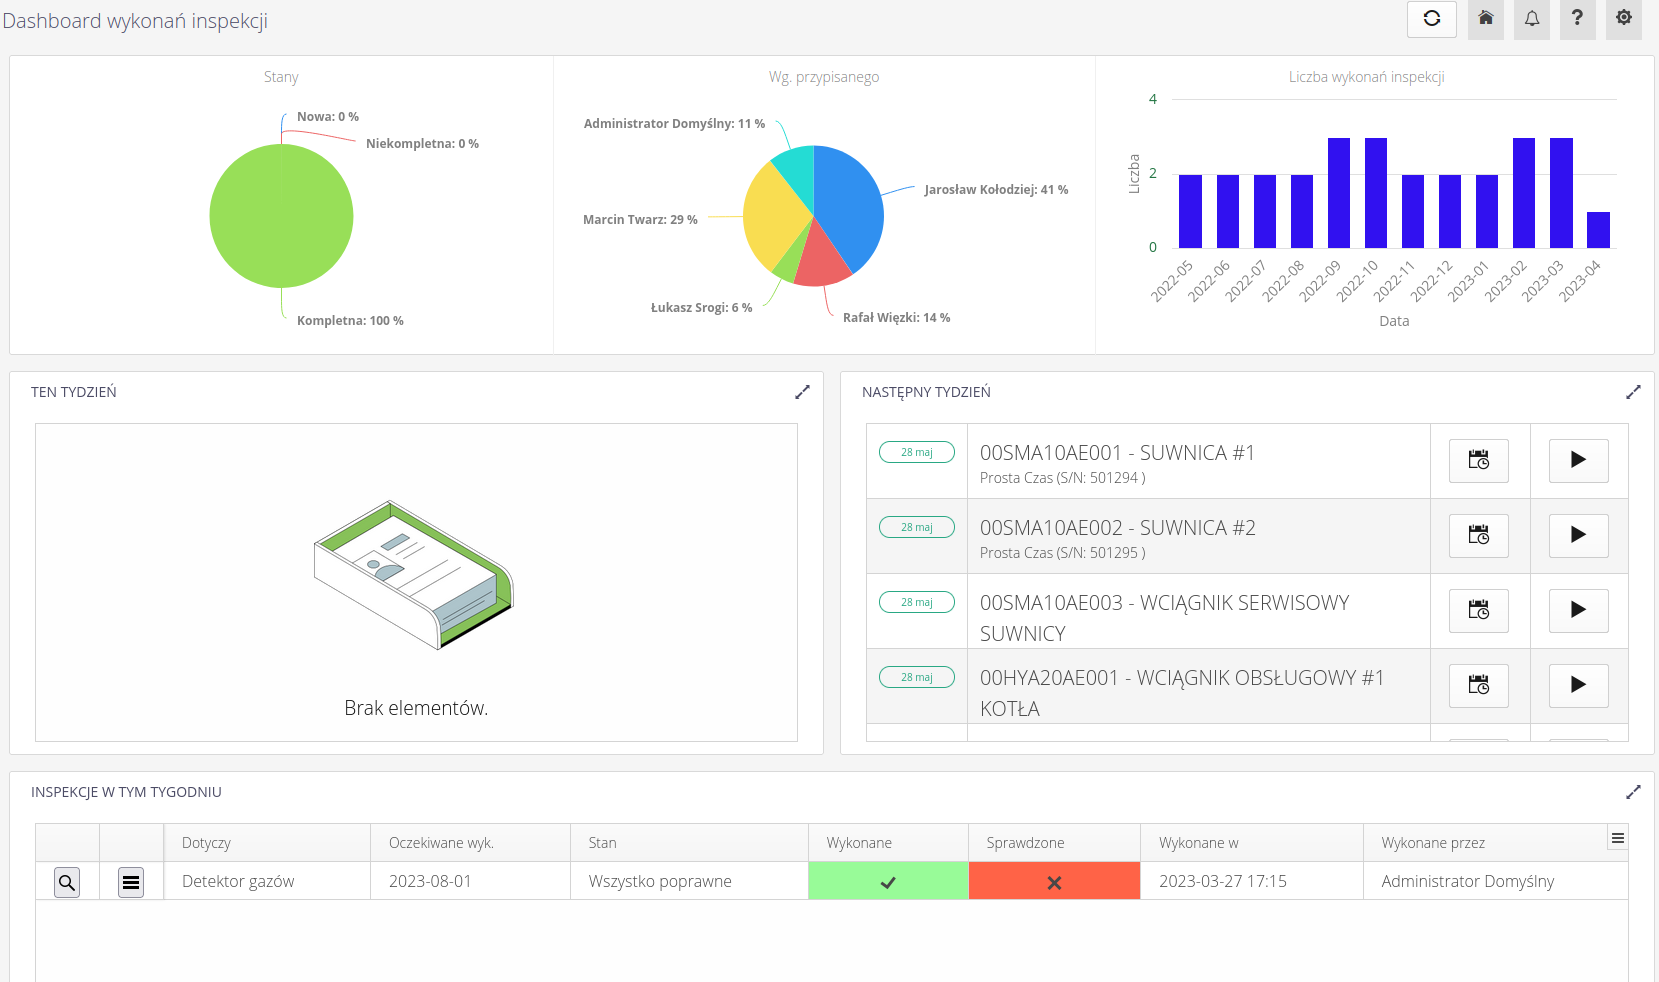Click the refresh dashboard button
This screenshot has width=1659, height=982.
pyautogui.click(x=1431, y=19)
